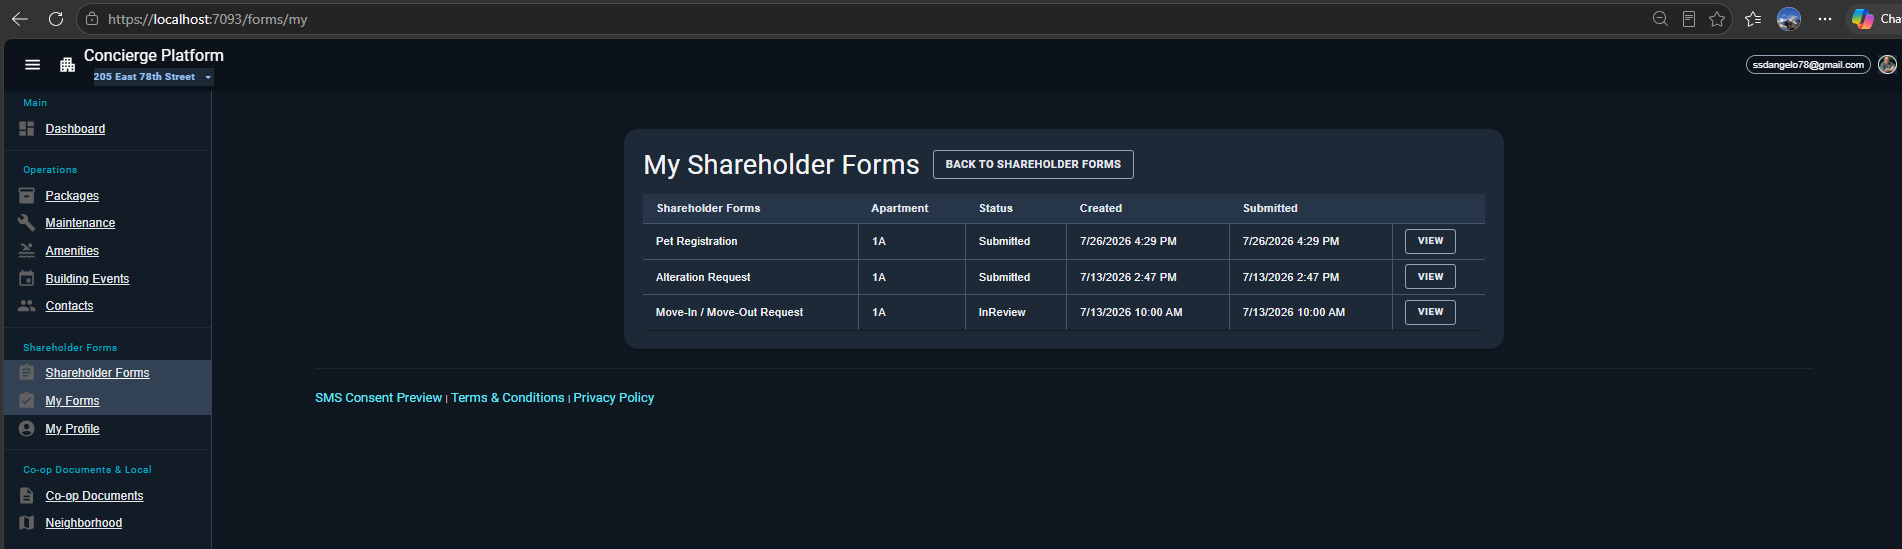Click the My Profile person icon

27,429
